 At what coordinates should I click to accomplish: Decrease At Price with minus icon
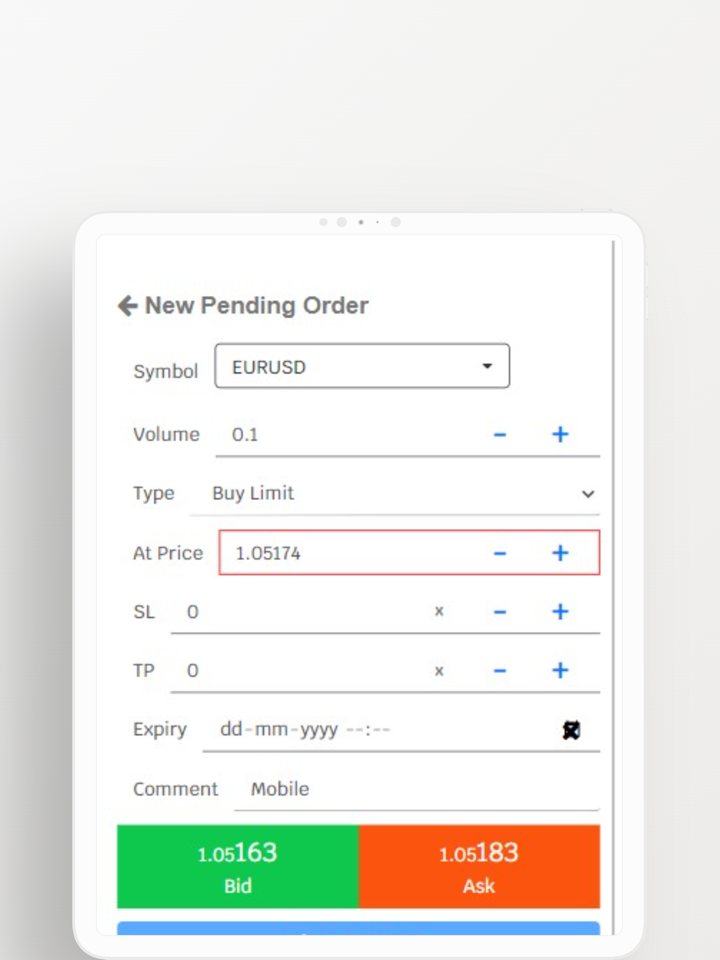click(500, 553)
